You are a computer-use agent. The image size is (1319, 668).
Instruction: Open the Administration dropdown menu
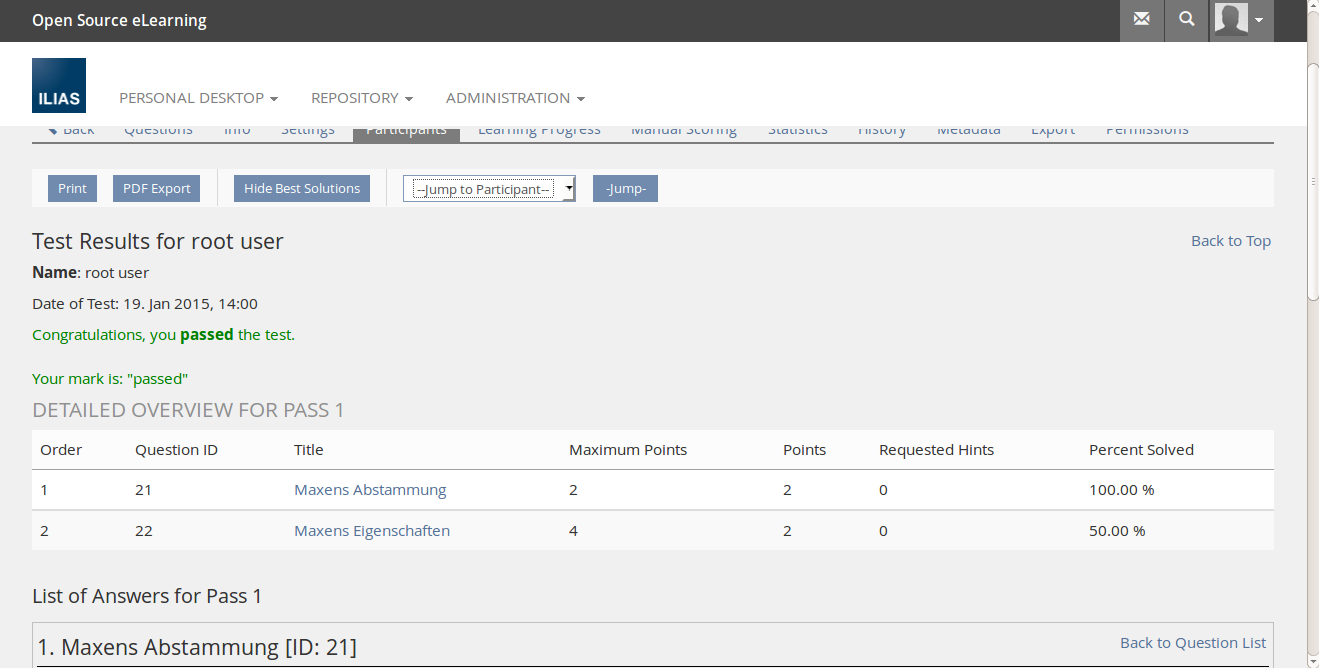tap(515, 98)
